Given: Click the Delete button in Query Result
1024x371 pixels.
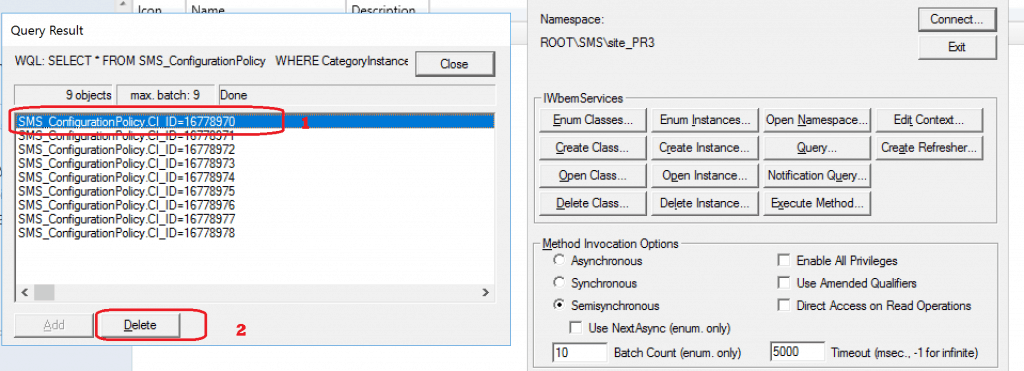Looking at the screenshot, I should pyautogui.click(x=139, y=325).
